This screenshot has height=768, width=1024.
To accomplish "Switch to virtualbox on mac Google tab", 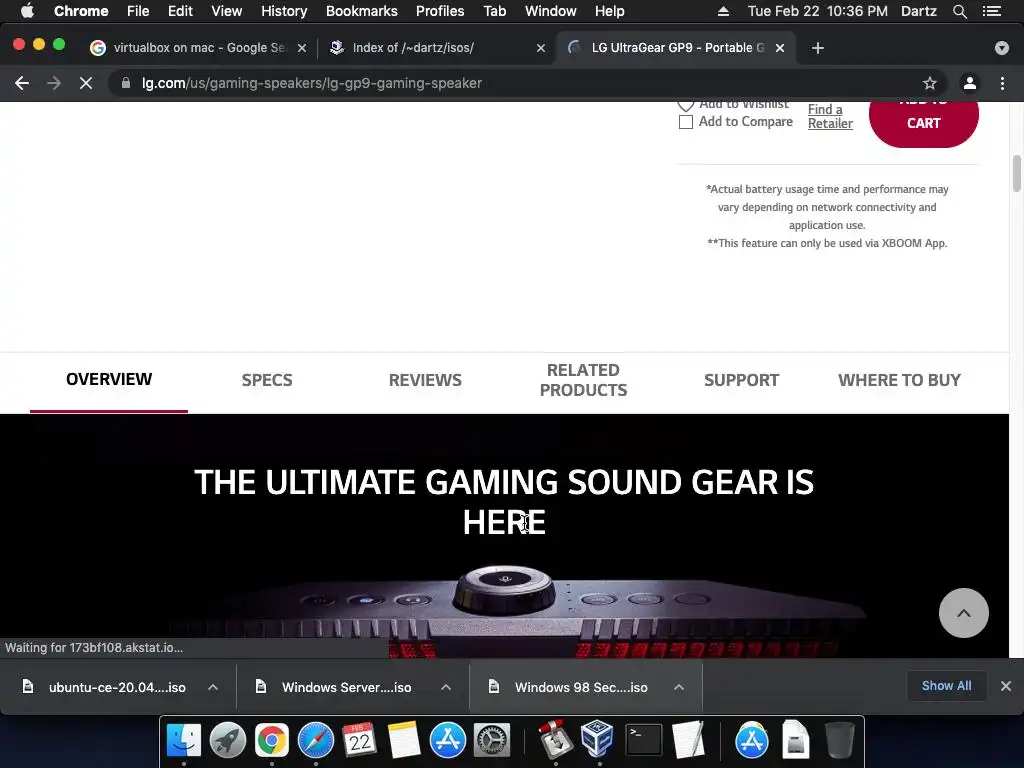I will (198, 48).
